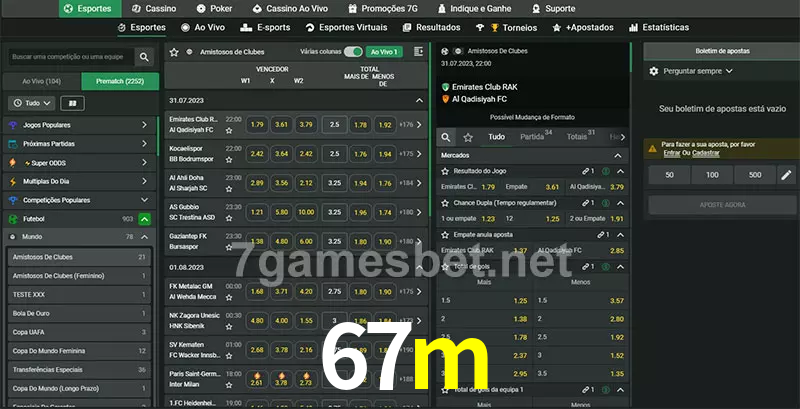Open bet slip settings gear icon
Image resolution: width=800 pixels, height=409 pixels.
654,71
